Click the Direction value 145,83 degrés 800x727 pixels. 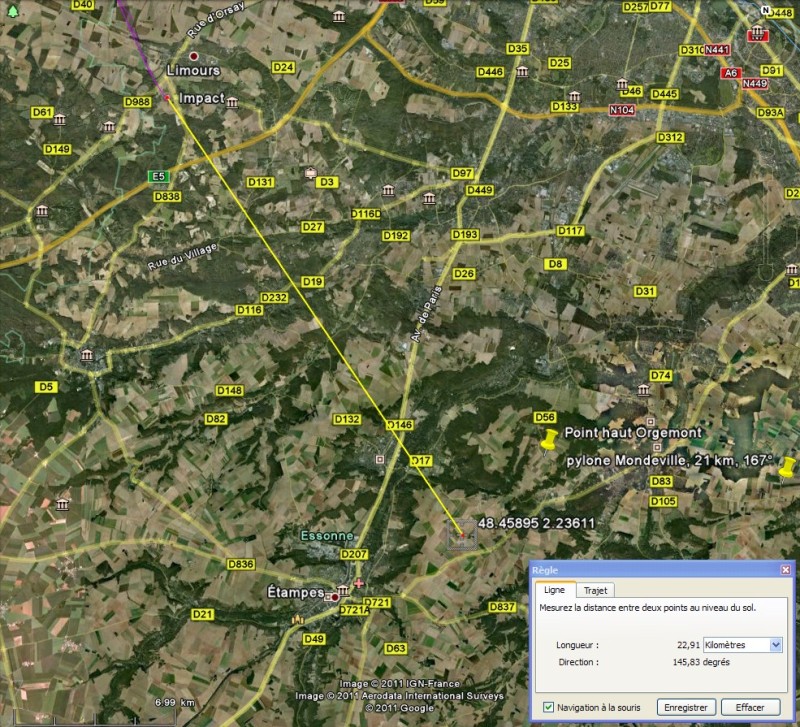(701, 662)
